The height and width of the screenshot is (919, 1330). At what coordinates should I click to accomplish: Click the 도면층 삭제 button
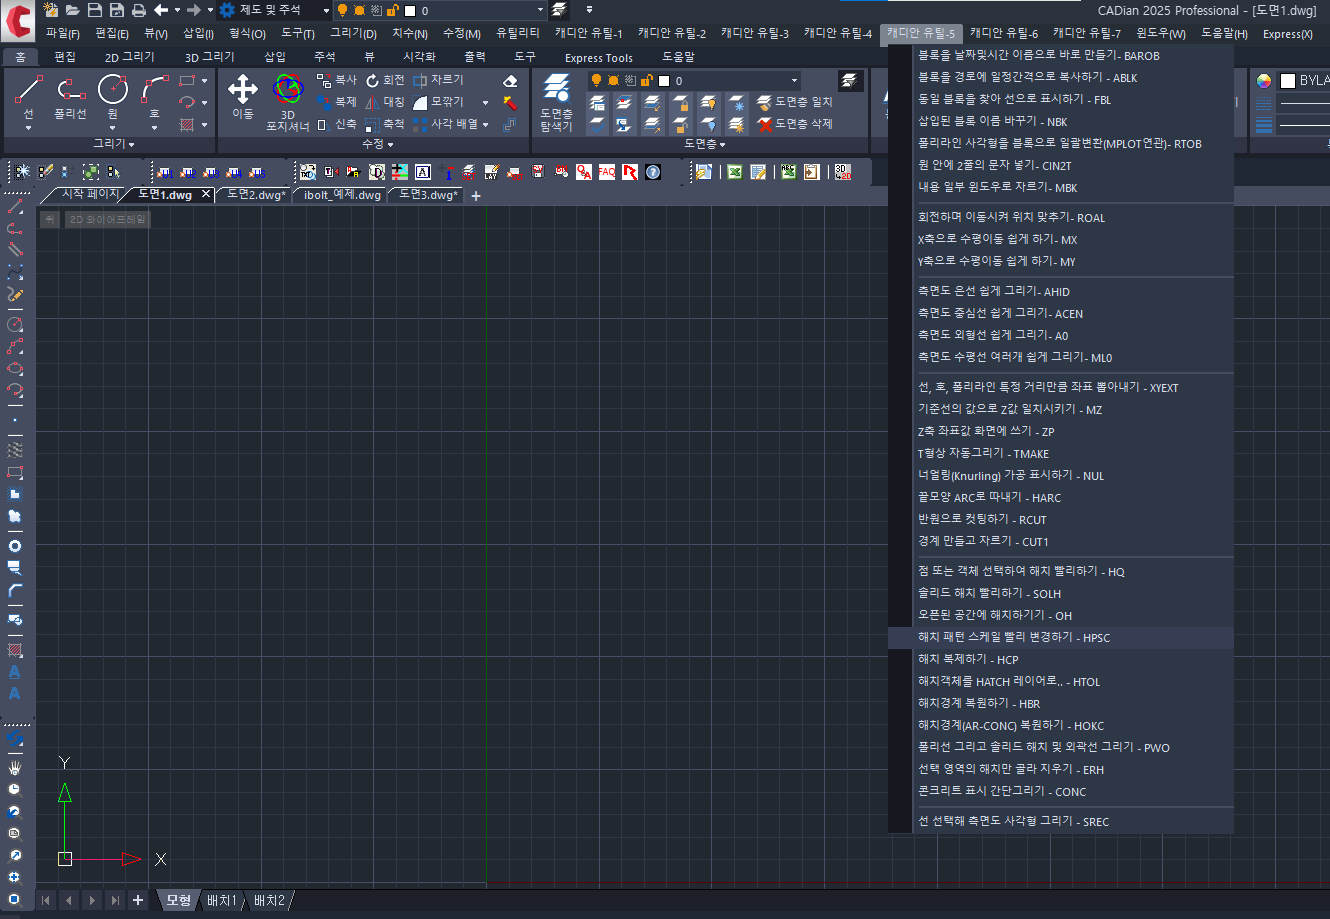point(796,124)
